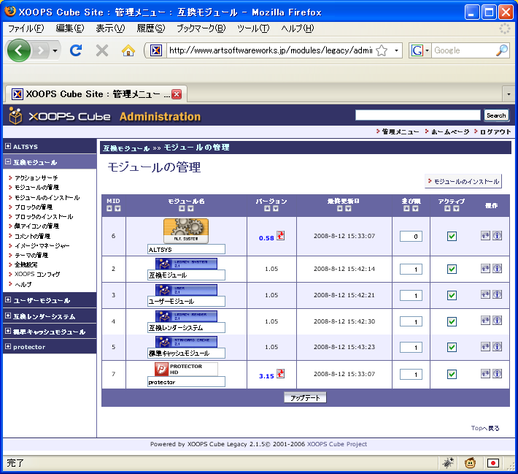Screen dimensions: 518x474
Task: Toggle active checkbox for ユーザーモジュール row
Action: point(452,295)
